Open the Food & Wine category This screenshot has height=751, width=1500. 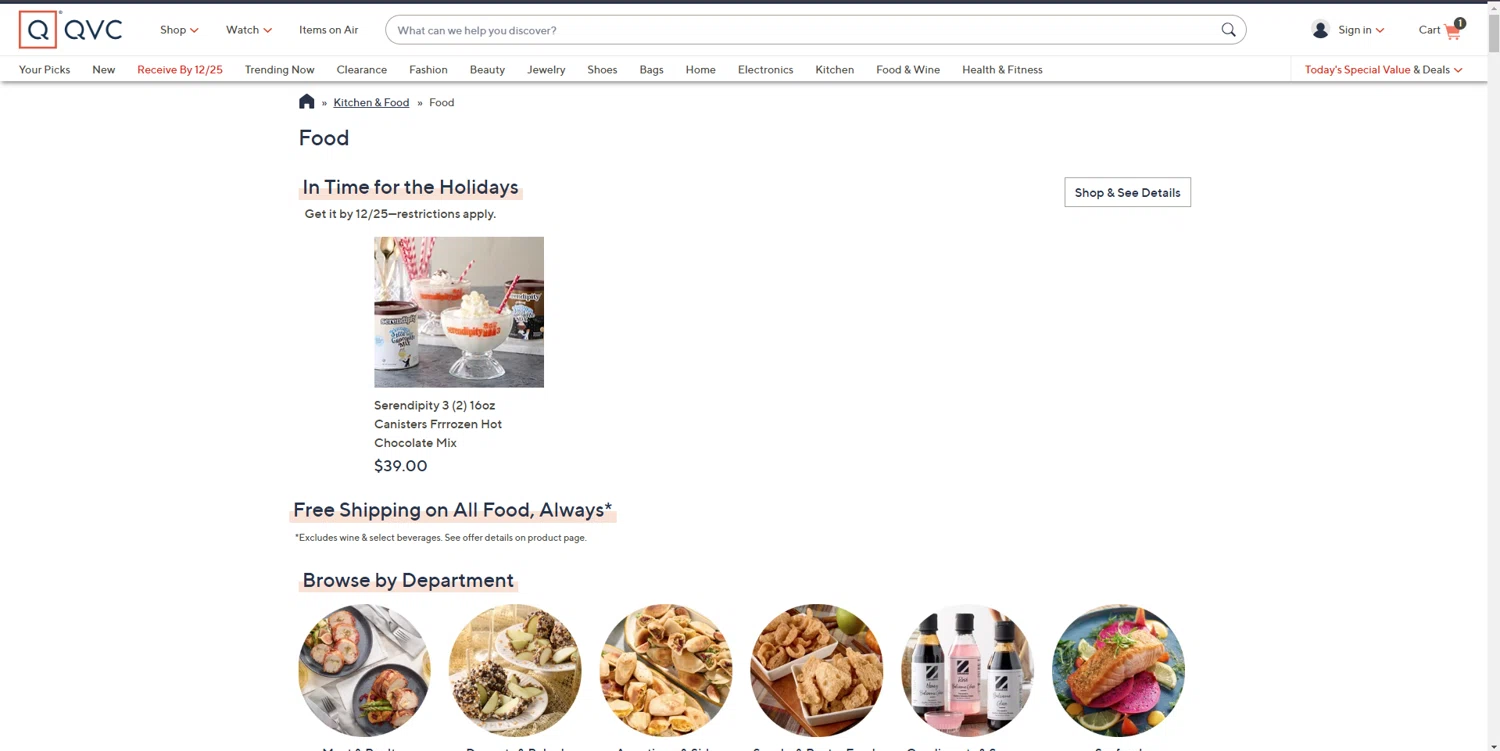(908, 70)
